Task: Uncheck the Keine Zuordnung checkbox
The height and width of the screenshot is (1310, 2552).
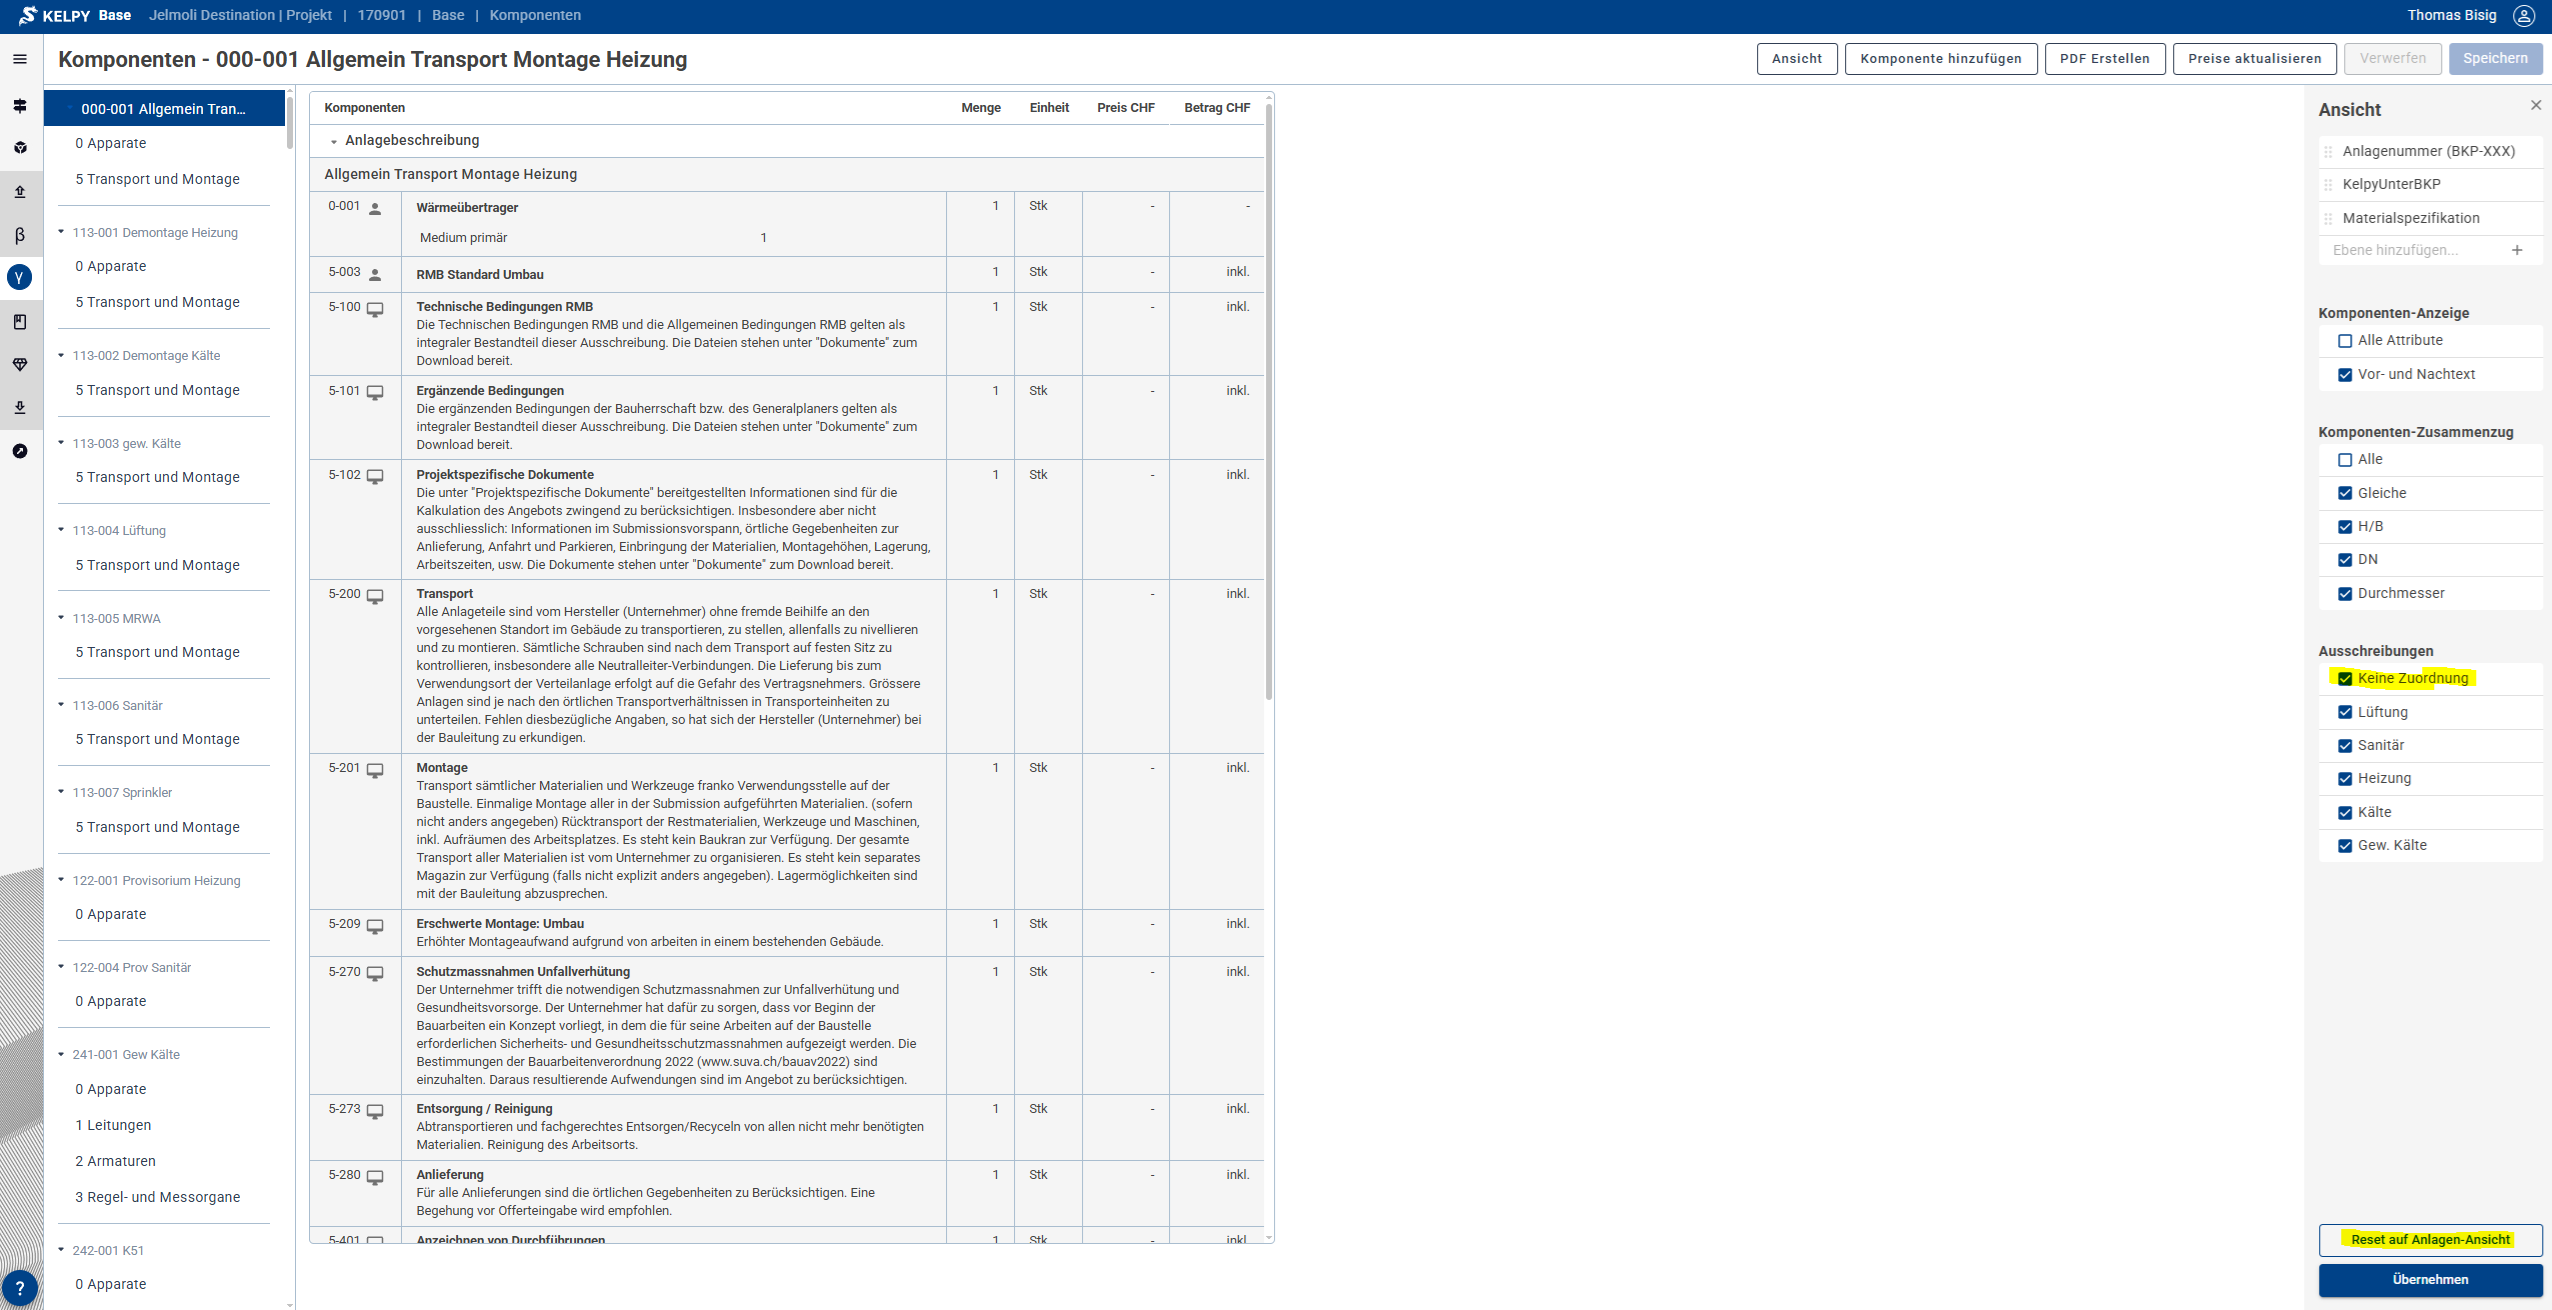Action: (x=2344, y=678)
